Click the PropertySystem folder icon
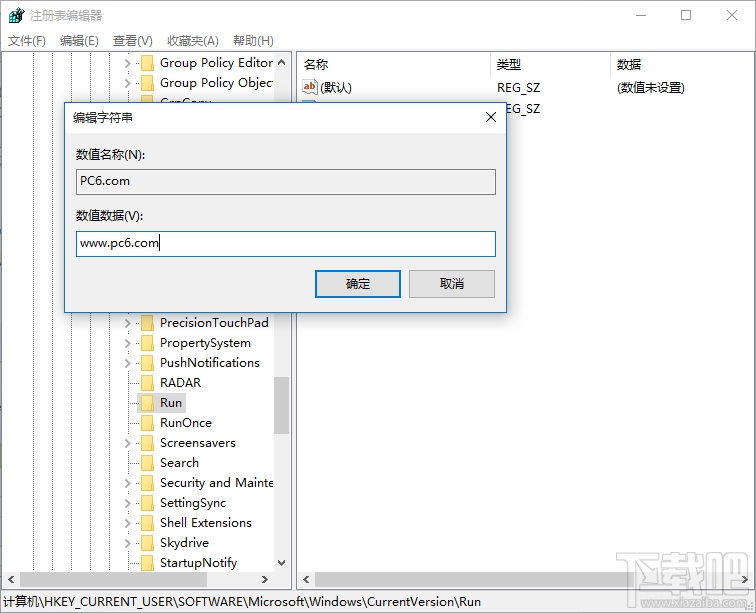Image resolution: width=756 pixels, height=613 pixels. point(147,343)
